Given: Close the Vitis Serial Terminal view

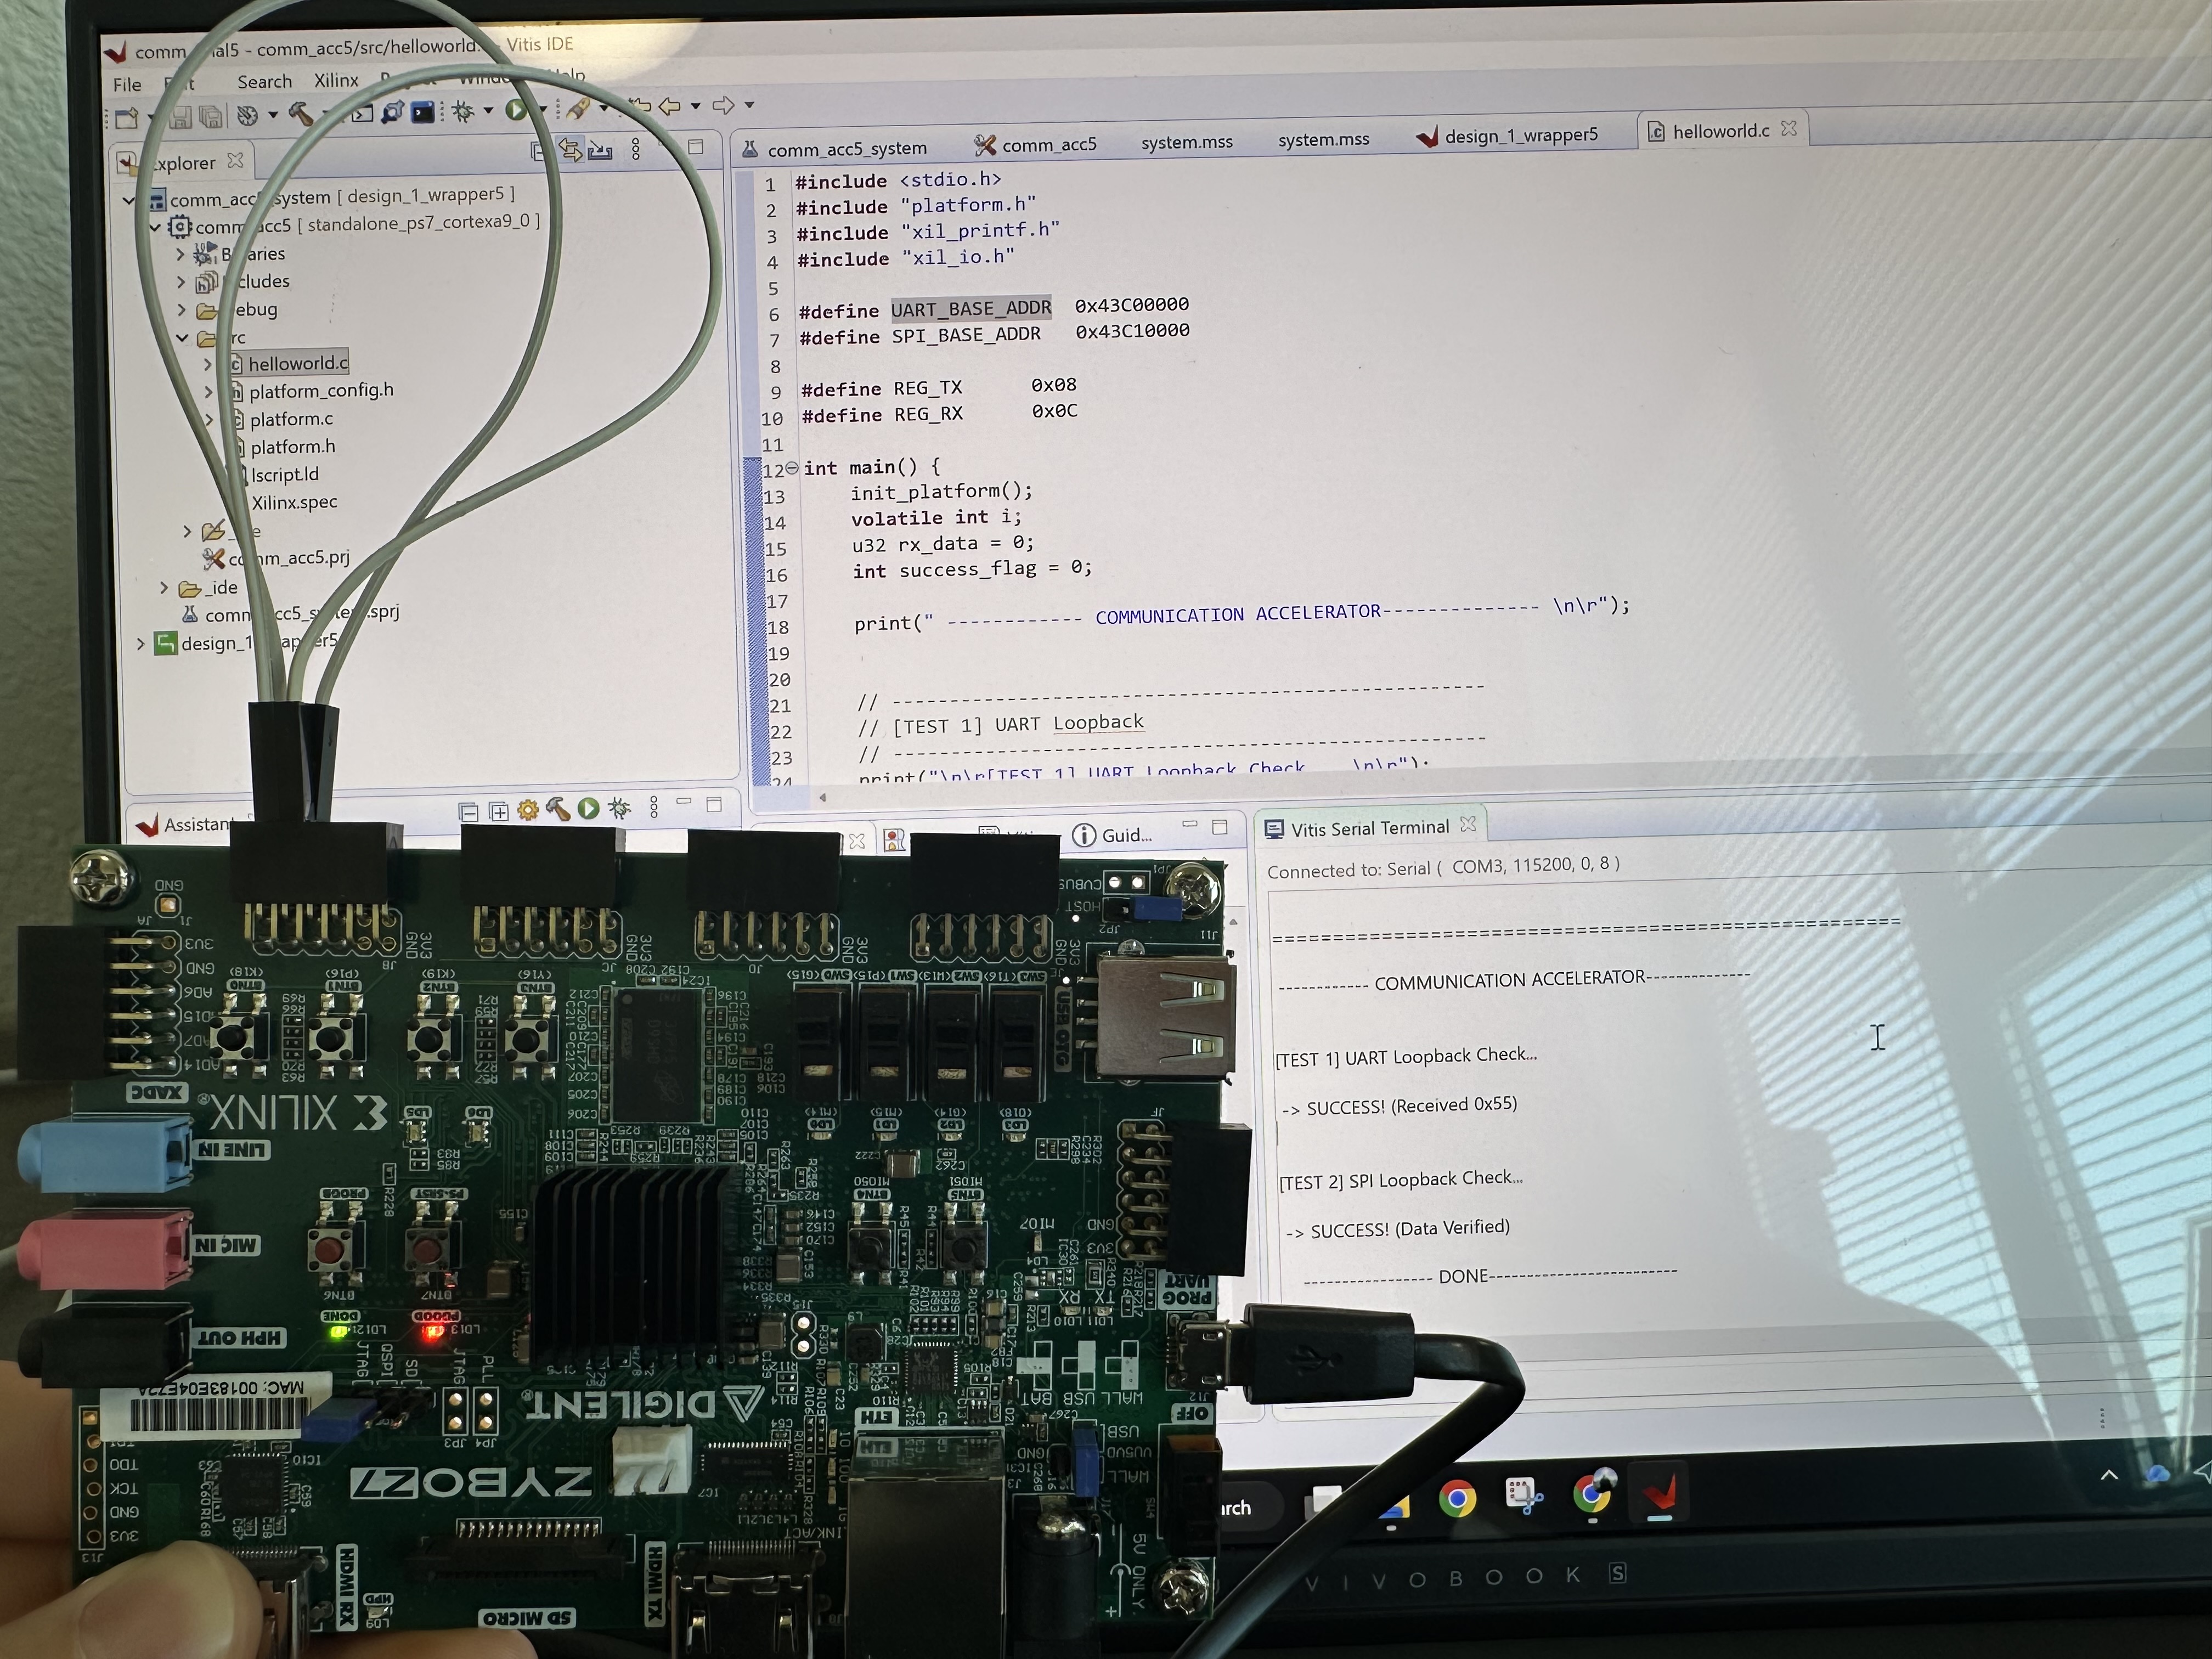Looking at the screenshot, I should [1468, 824].
